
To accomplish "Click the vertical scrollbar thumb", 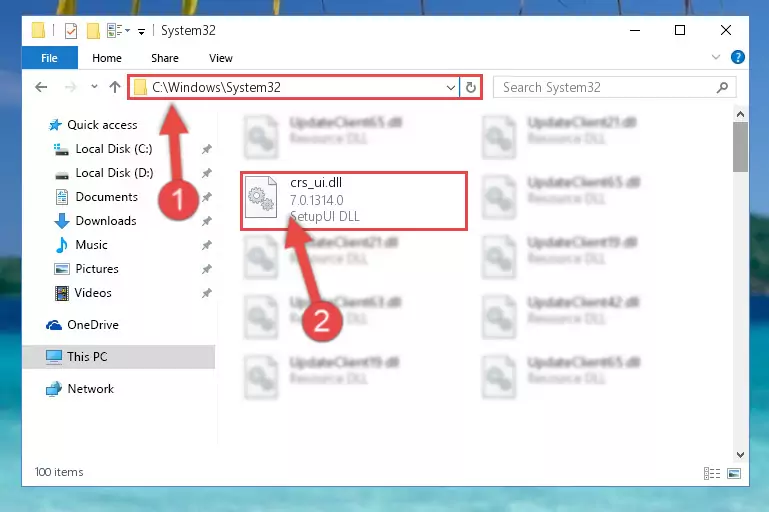I will click(740, 147).
